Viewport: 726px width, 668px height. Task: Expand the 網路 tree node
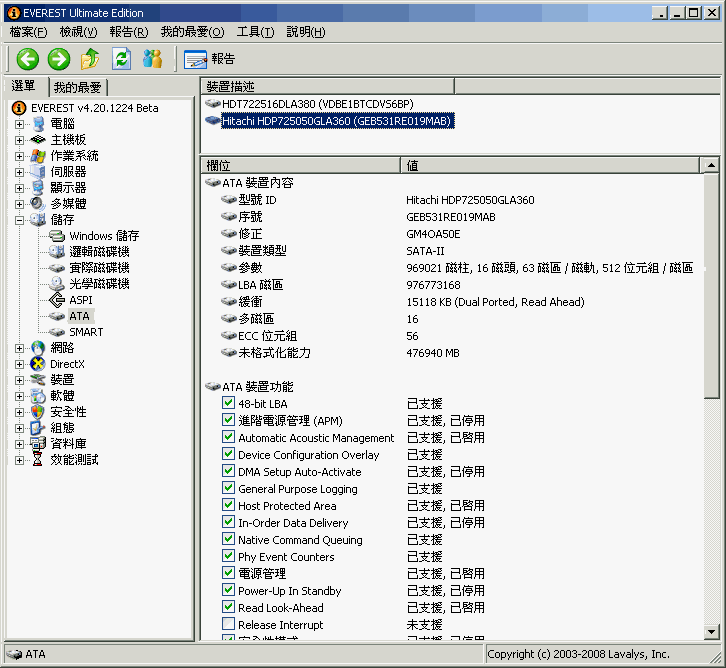(19, 348)
